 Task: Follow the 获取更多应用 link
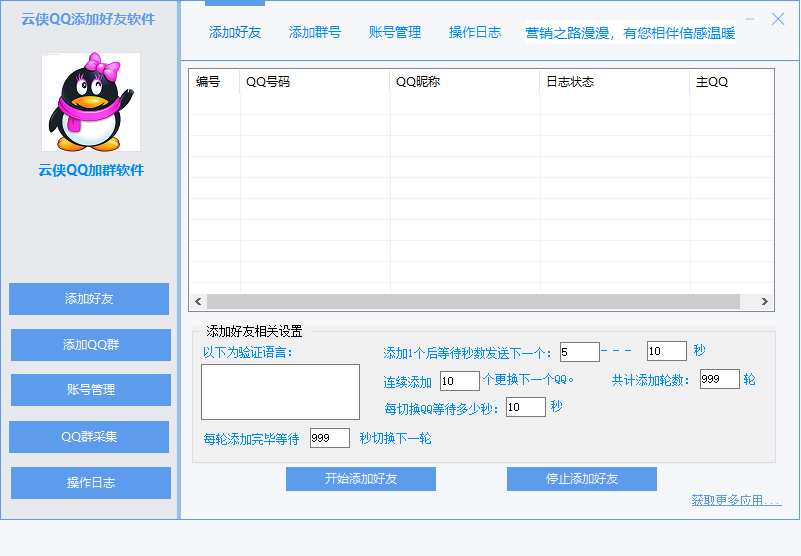pos(736,500)
